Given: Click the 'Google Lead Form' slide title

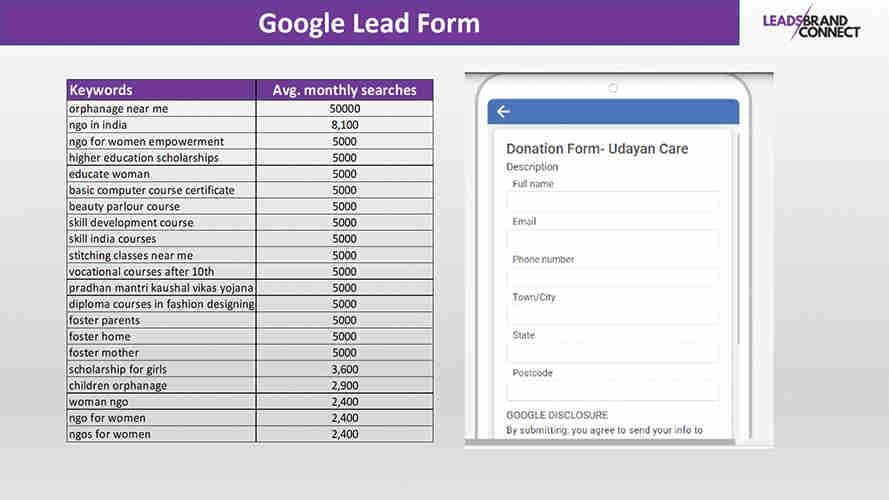Looking at the screenshot, I should click(x=369, y=23).
